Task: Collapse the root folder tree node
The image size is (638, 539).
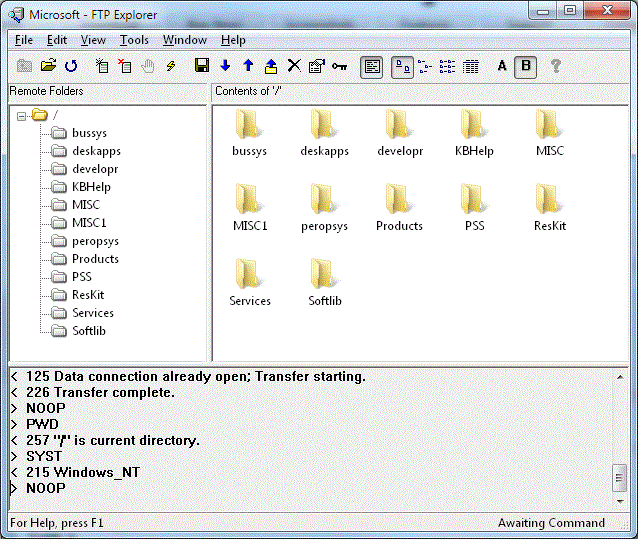Action: (21, 117)
